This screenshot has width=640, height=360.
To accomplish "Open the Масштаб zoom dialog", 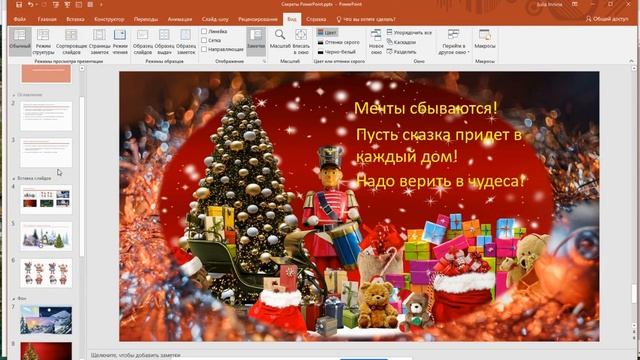I will (x=280, y=40).
